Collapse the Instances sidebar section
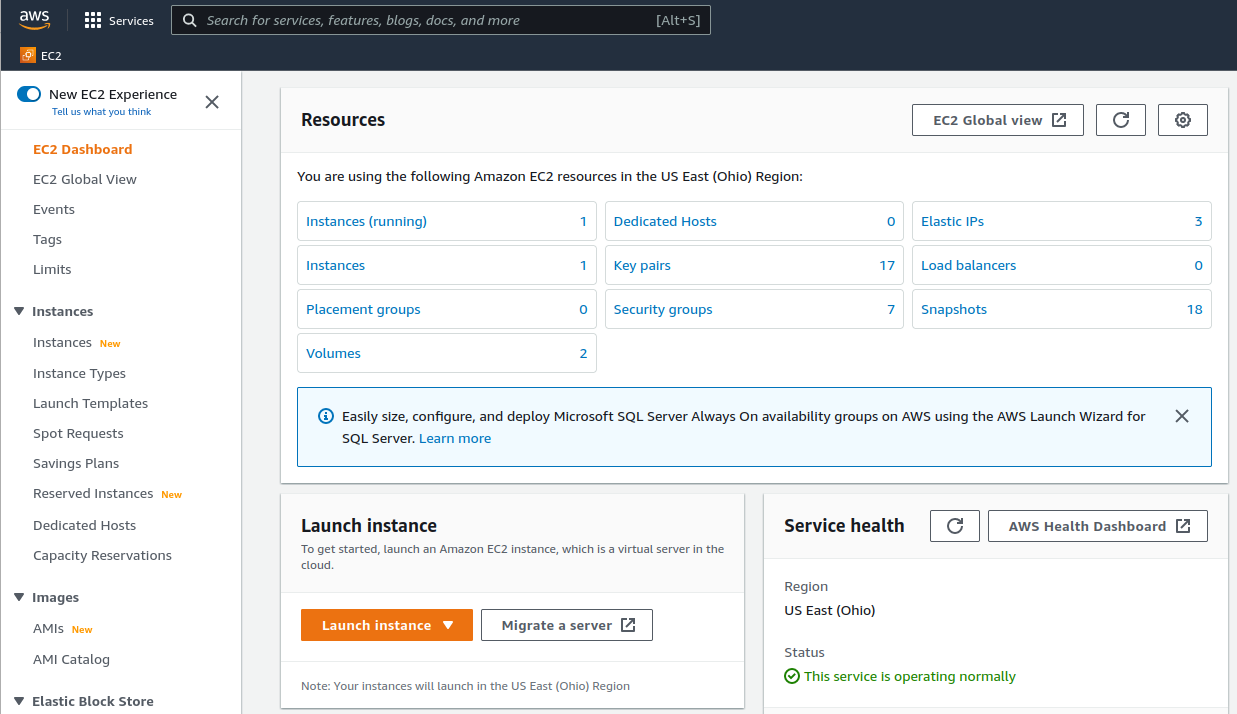Viewport: 1237px width, 714px height. point(19,311)
